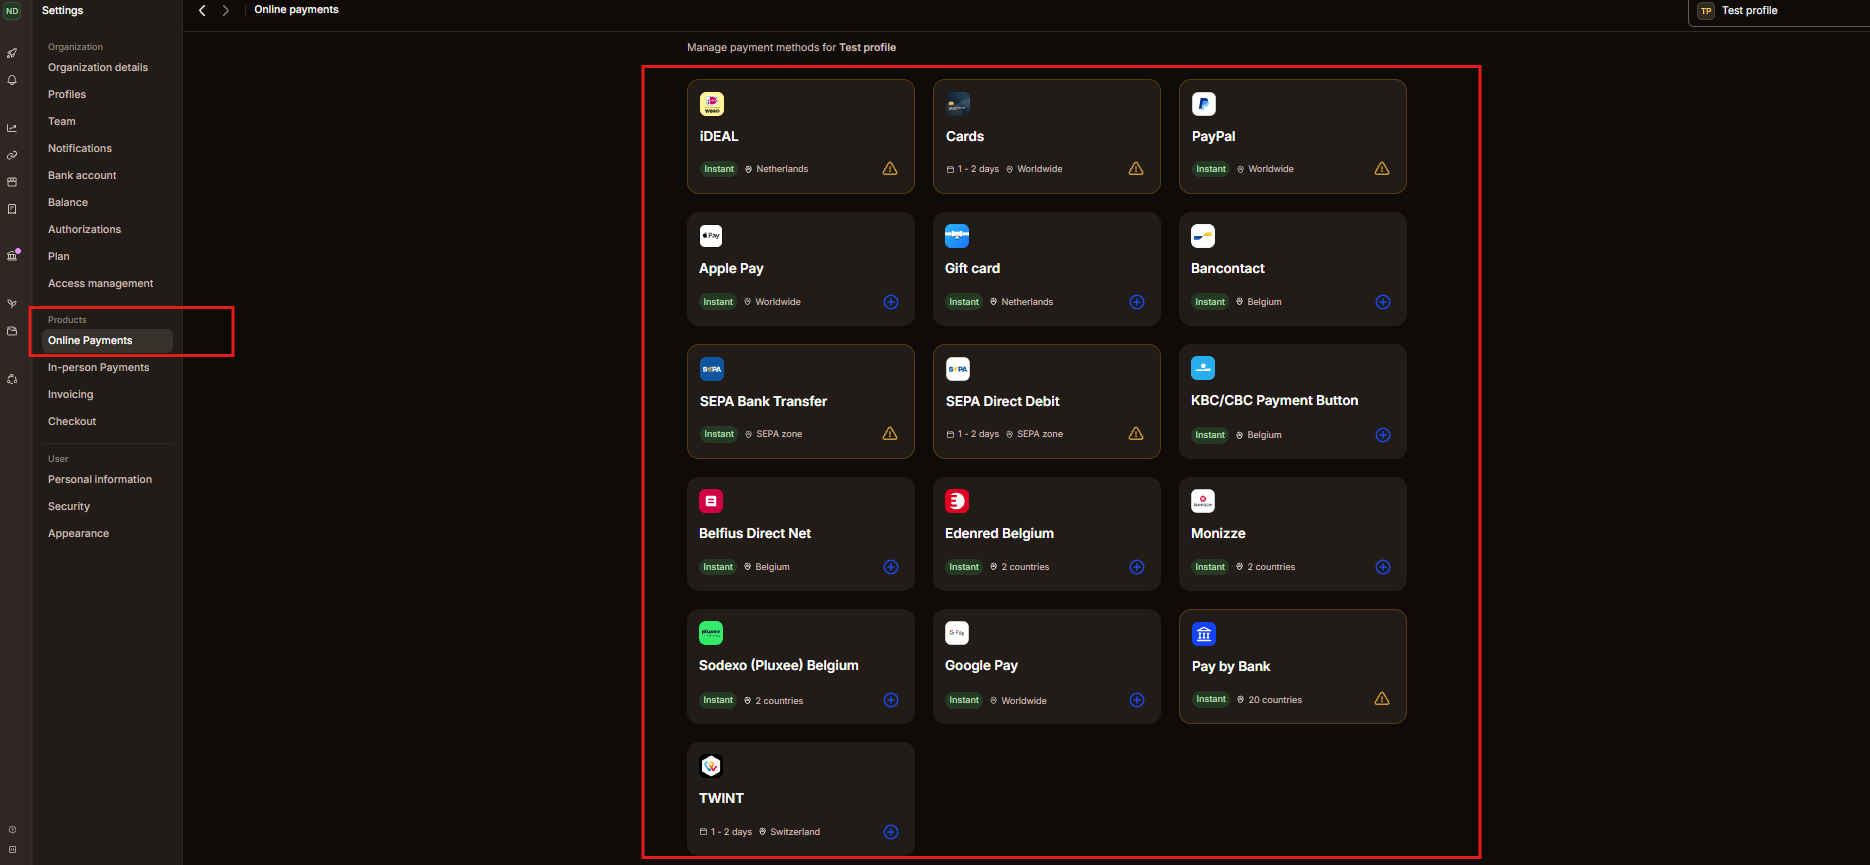Open the Pay by Bank card
1870x865 pixels.
coord(1293,667)
